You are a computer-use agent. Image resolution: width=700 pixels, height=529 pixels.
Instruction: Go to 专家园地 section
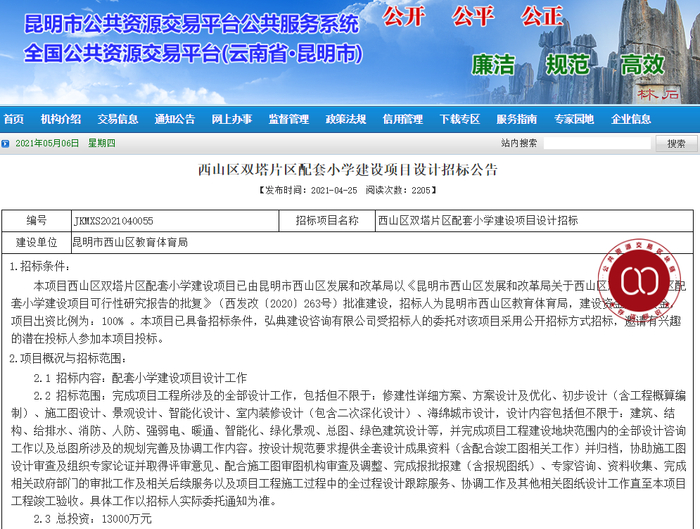tap(574, 119)
